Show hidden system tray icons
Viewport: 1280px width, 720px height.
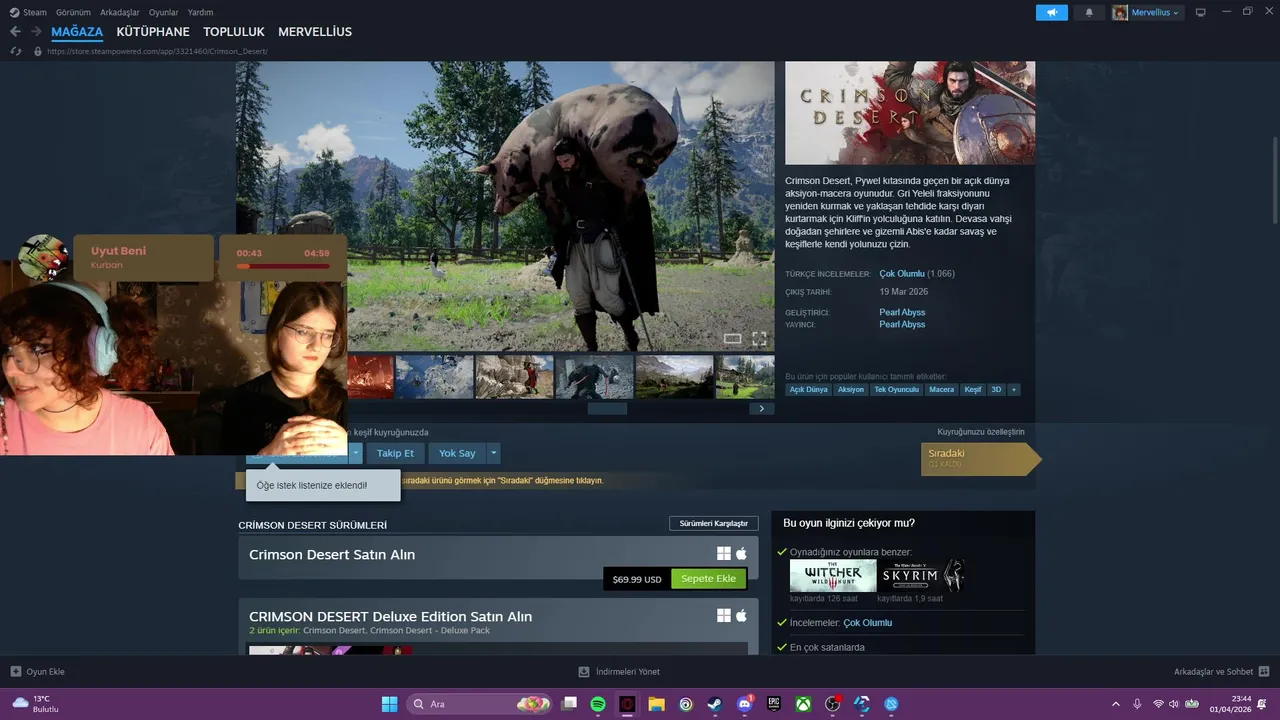click(1116, 704)
